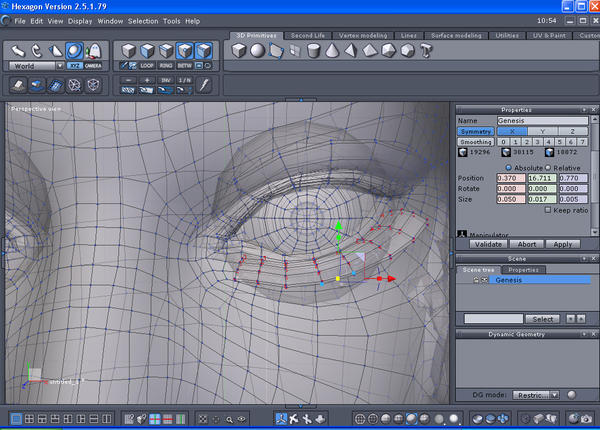
Task: Open the Selection menu
Action: click(x=143, y=20)
